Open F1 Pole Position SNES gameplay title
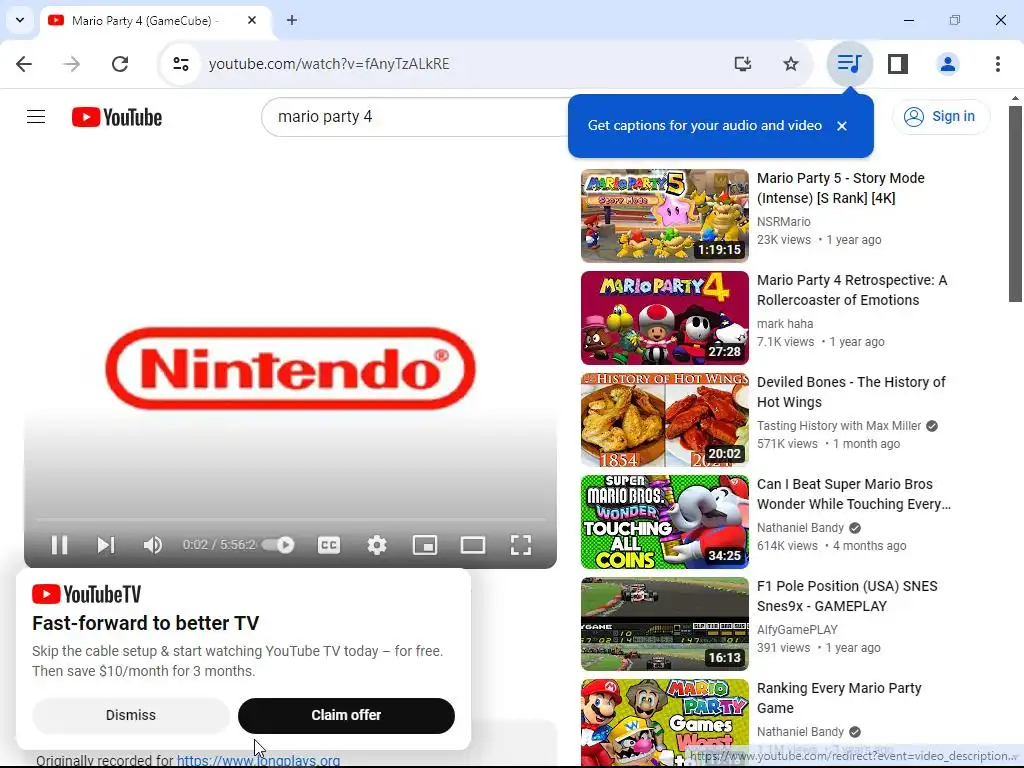 tap(847, 596)
